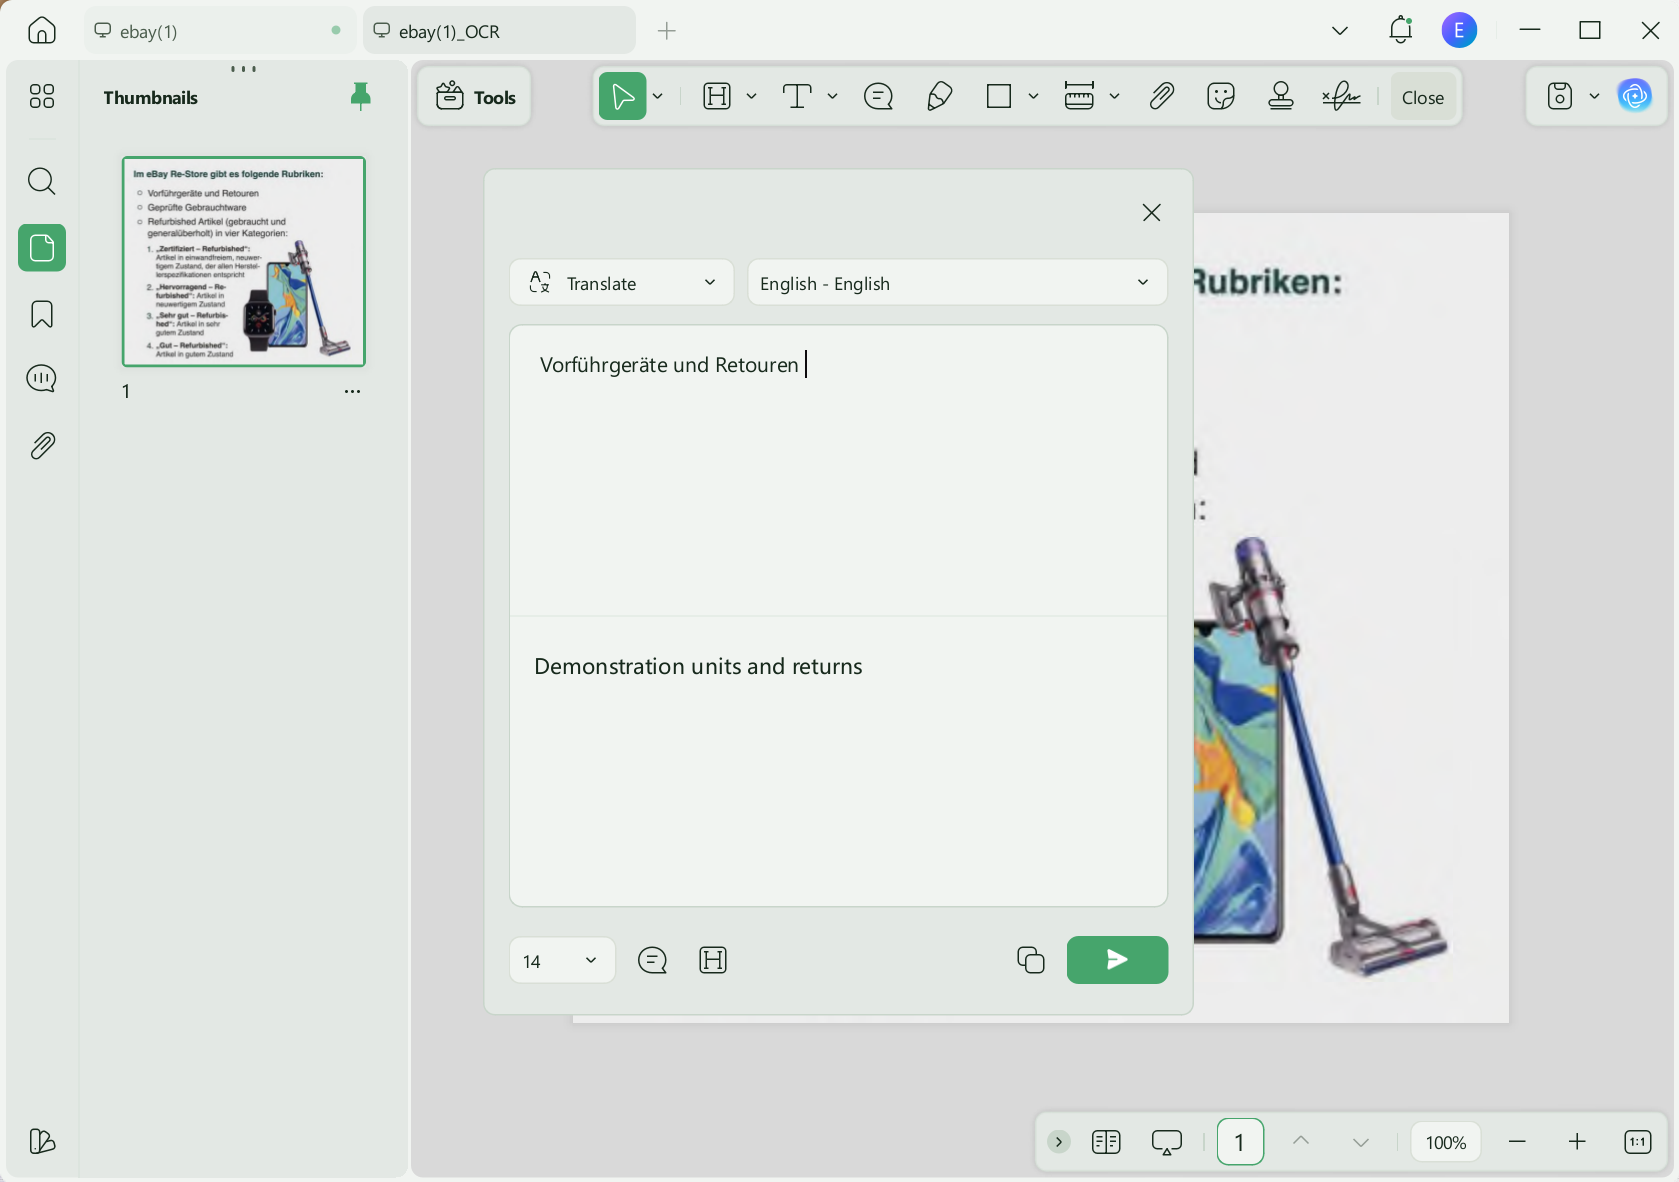Open the English - English language dropdown

[x=957, y=283]
